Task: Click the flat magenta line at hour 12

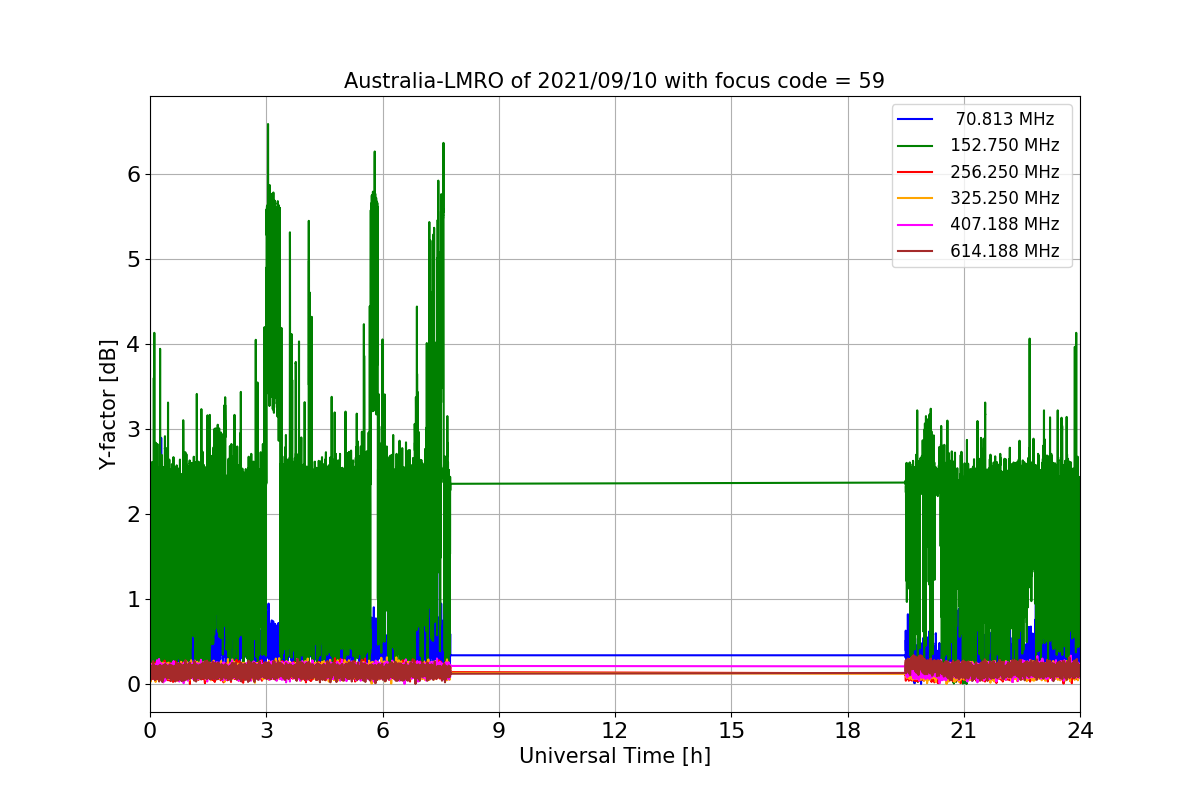Action: (615, 666)
